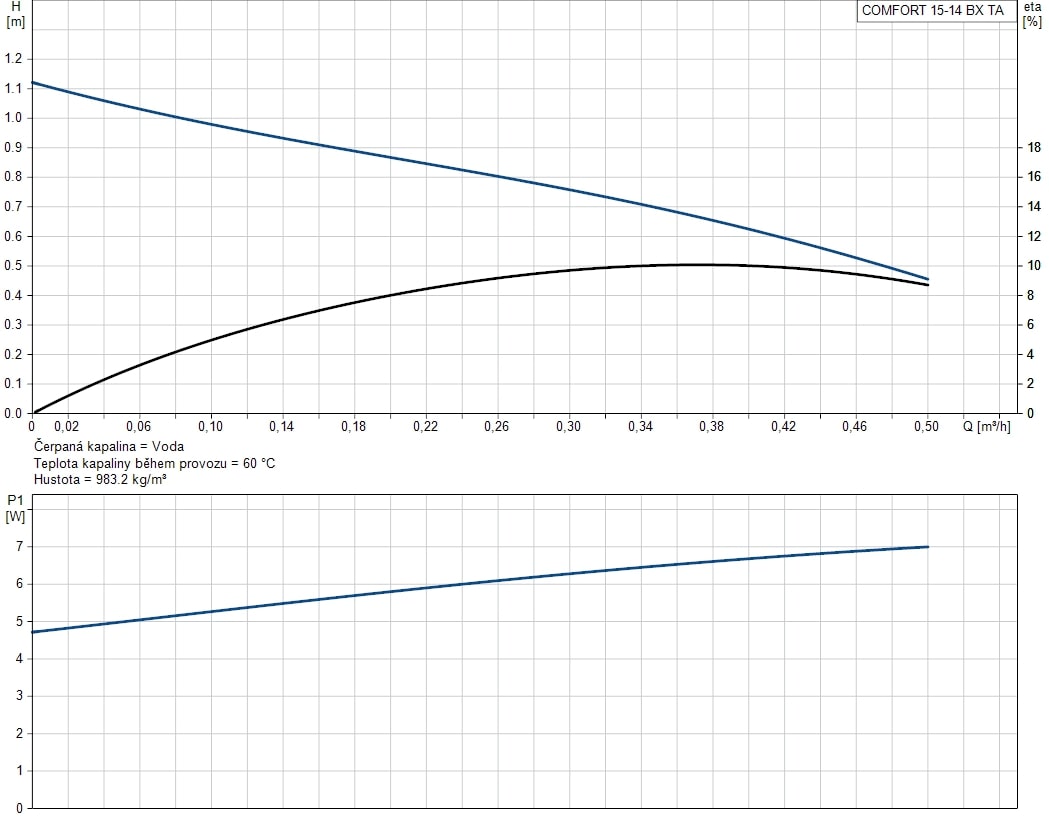Viewport: 1049px width, 827px height.
Task: Click the COMFORT 15-14 BX TA legend label
Action: [x=933, y=11]
